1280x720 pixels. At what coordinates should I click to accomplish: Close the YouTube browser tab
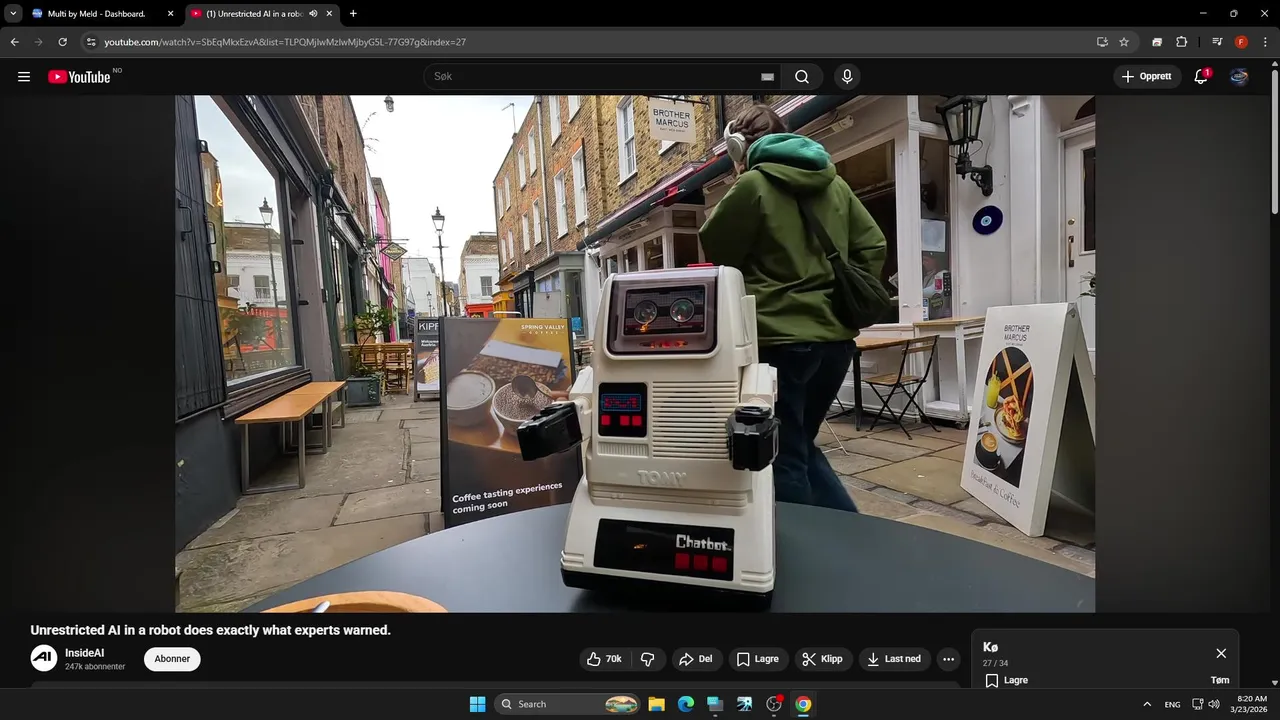329,14
